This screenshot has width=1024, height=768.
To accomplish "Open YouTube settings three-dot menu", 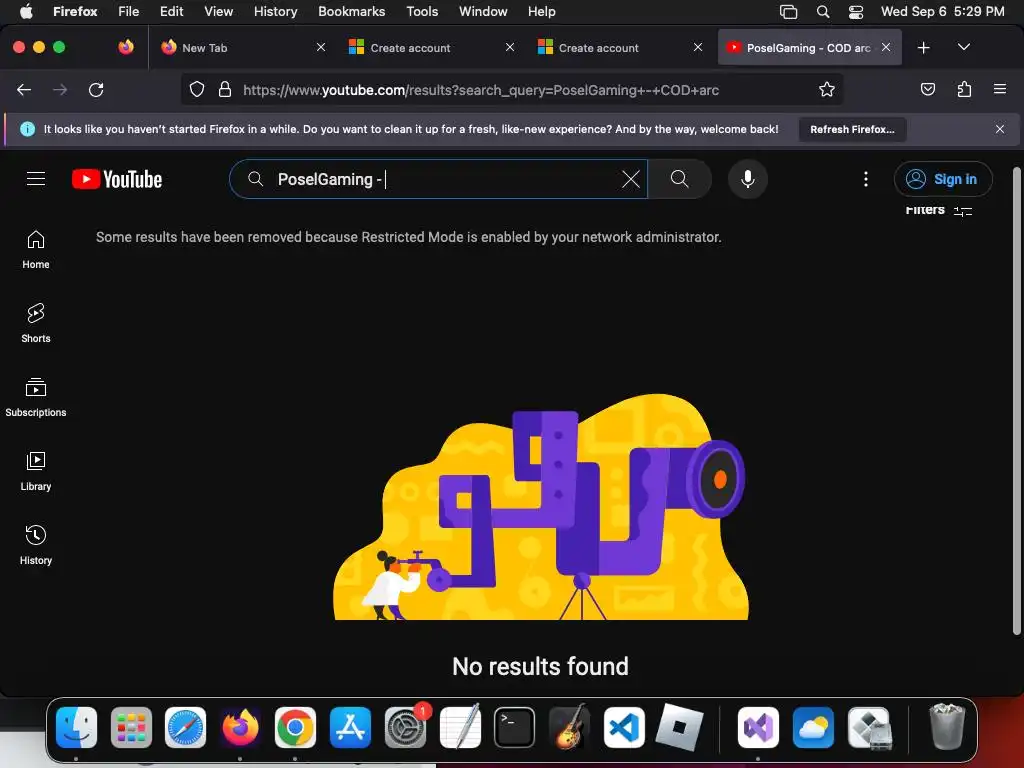I will pyautogui.click(x=866, y=179).
